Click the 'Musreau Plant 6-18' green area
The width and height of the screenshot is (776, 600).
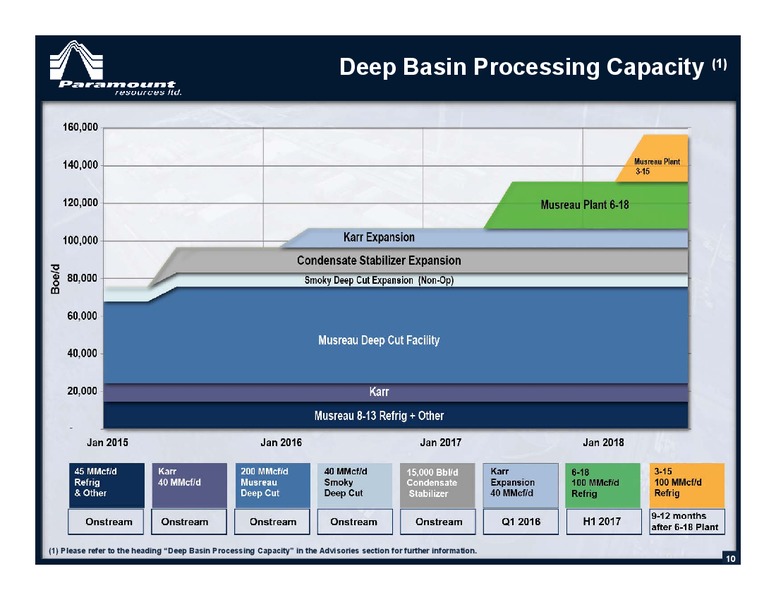tap(584, 205)
